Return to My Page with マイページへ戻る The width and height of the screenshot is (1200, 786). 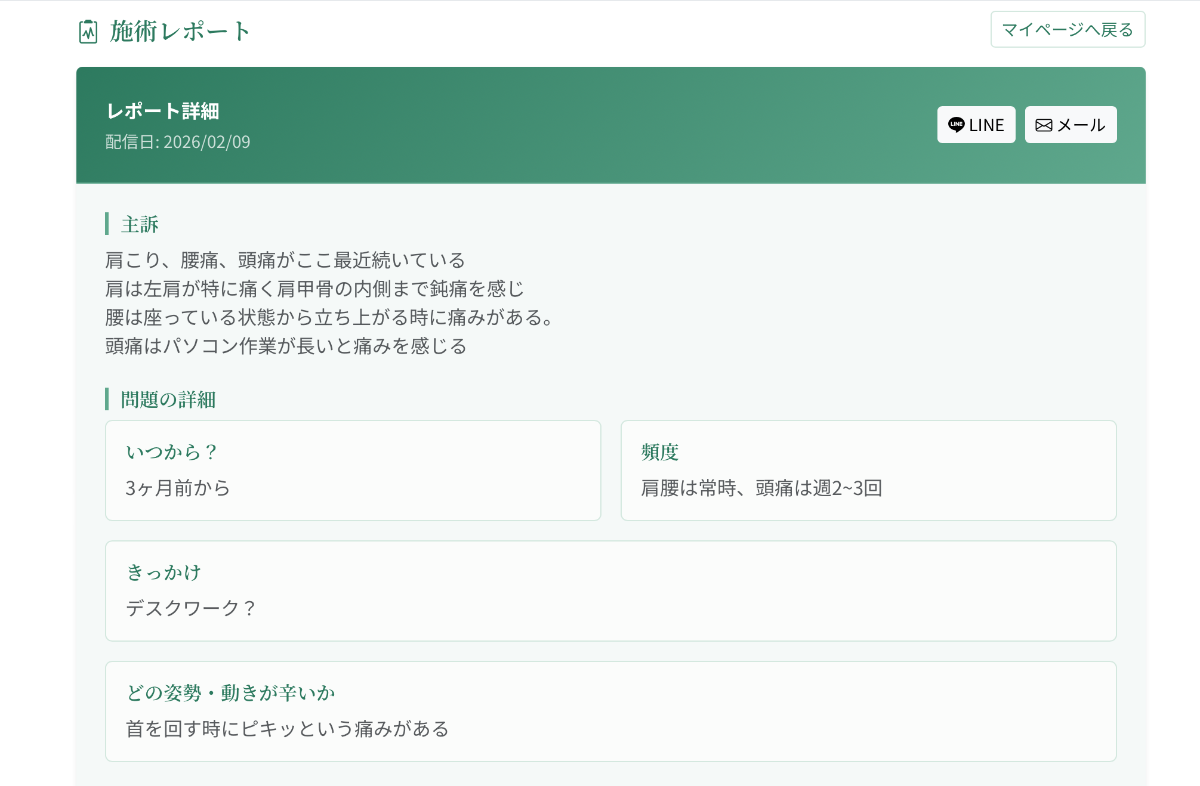click(1067, 29)
